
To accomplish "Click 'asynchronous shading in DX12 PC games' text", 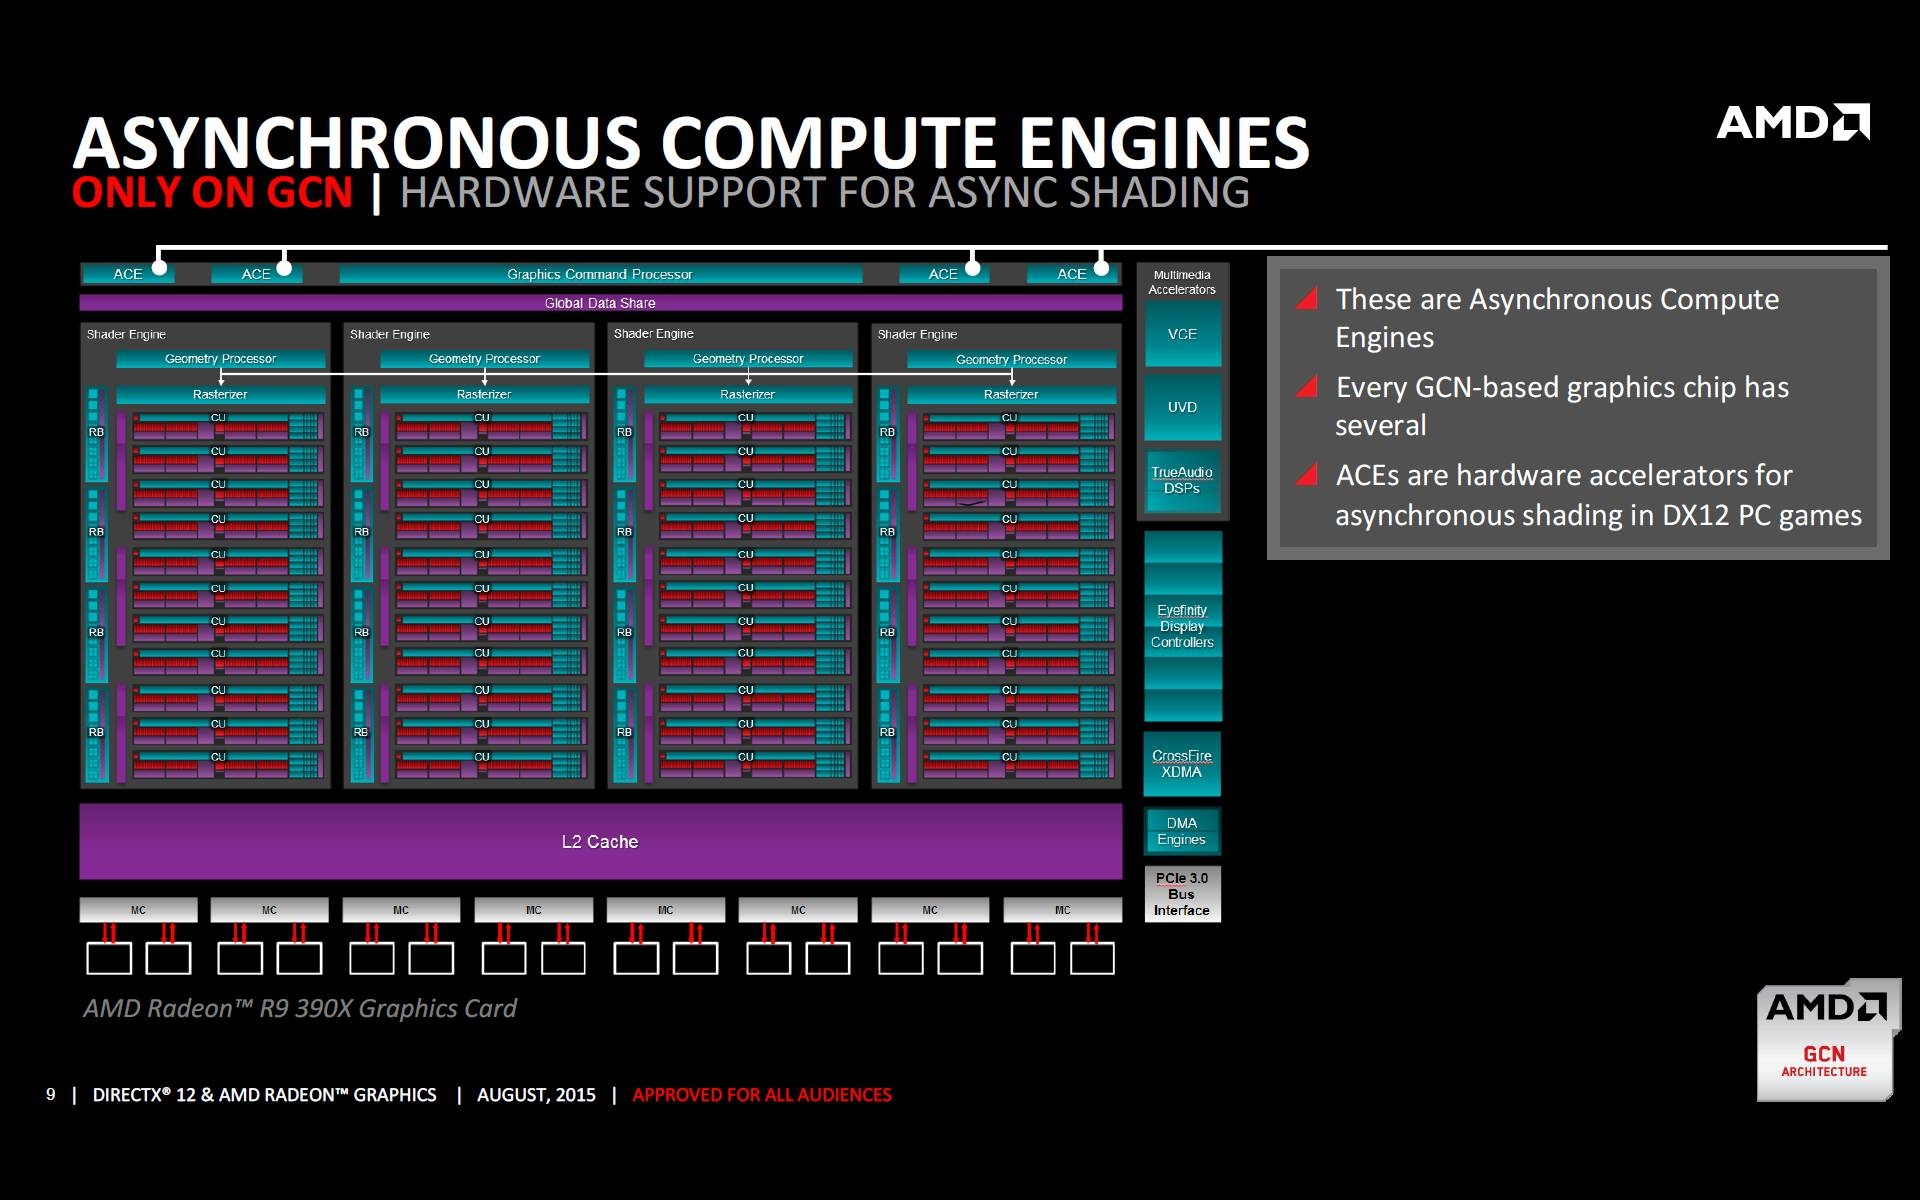I will click(1598, 515).
